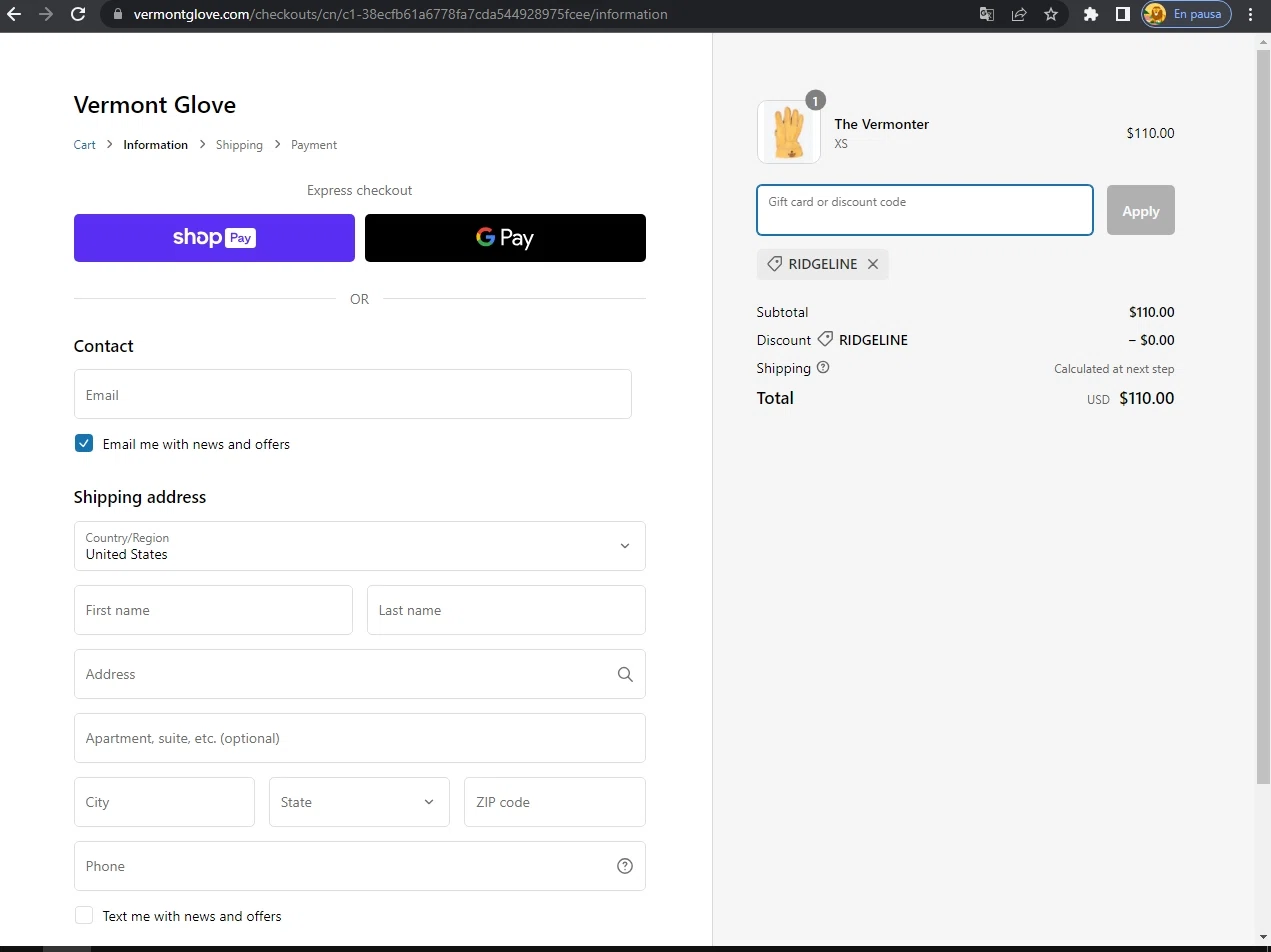This screenshot has width=1271, height=952.
Task: Select the '$110.00' total amount text
Action: tap(1146, 398)
